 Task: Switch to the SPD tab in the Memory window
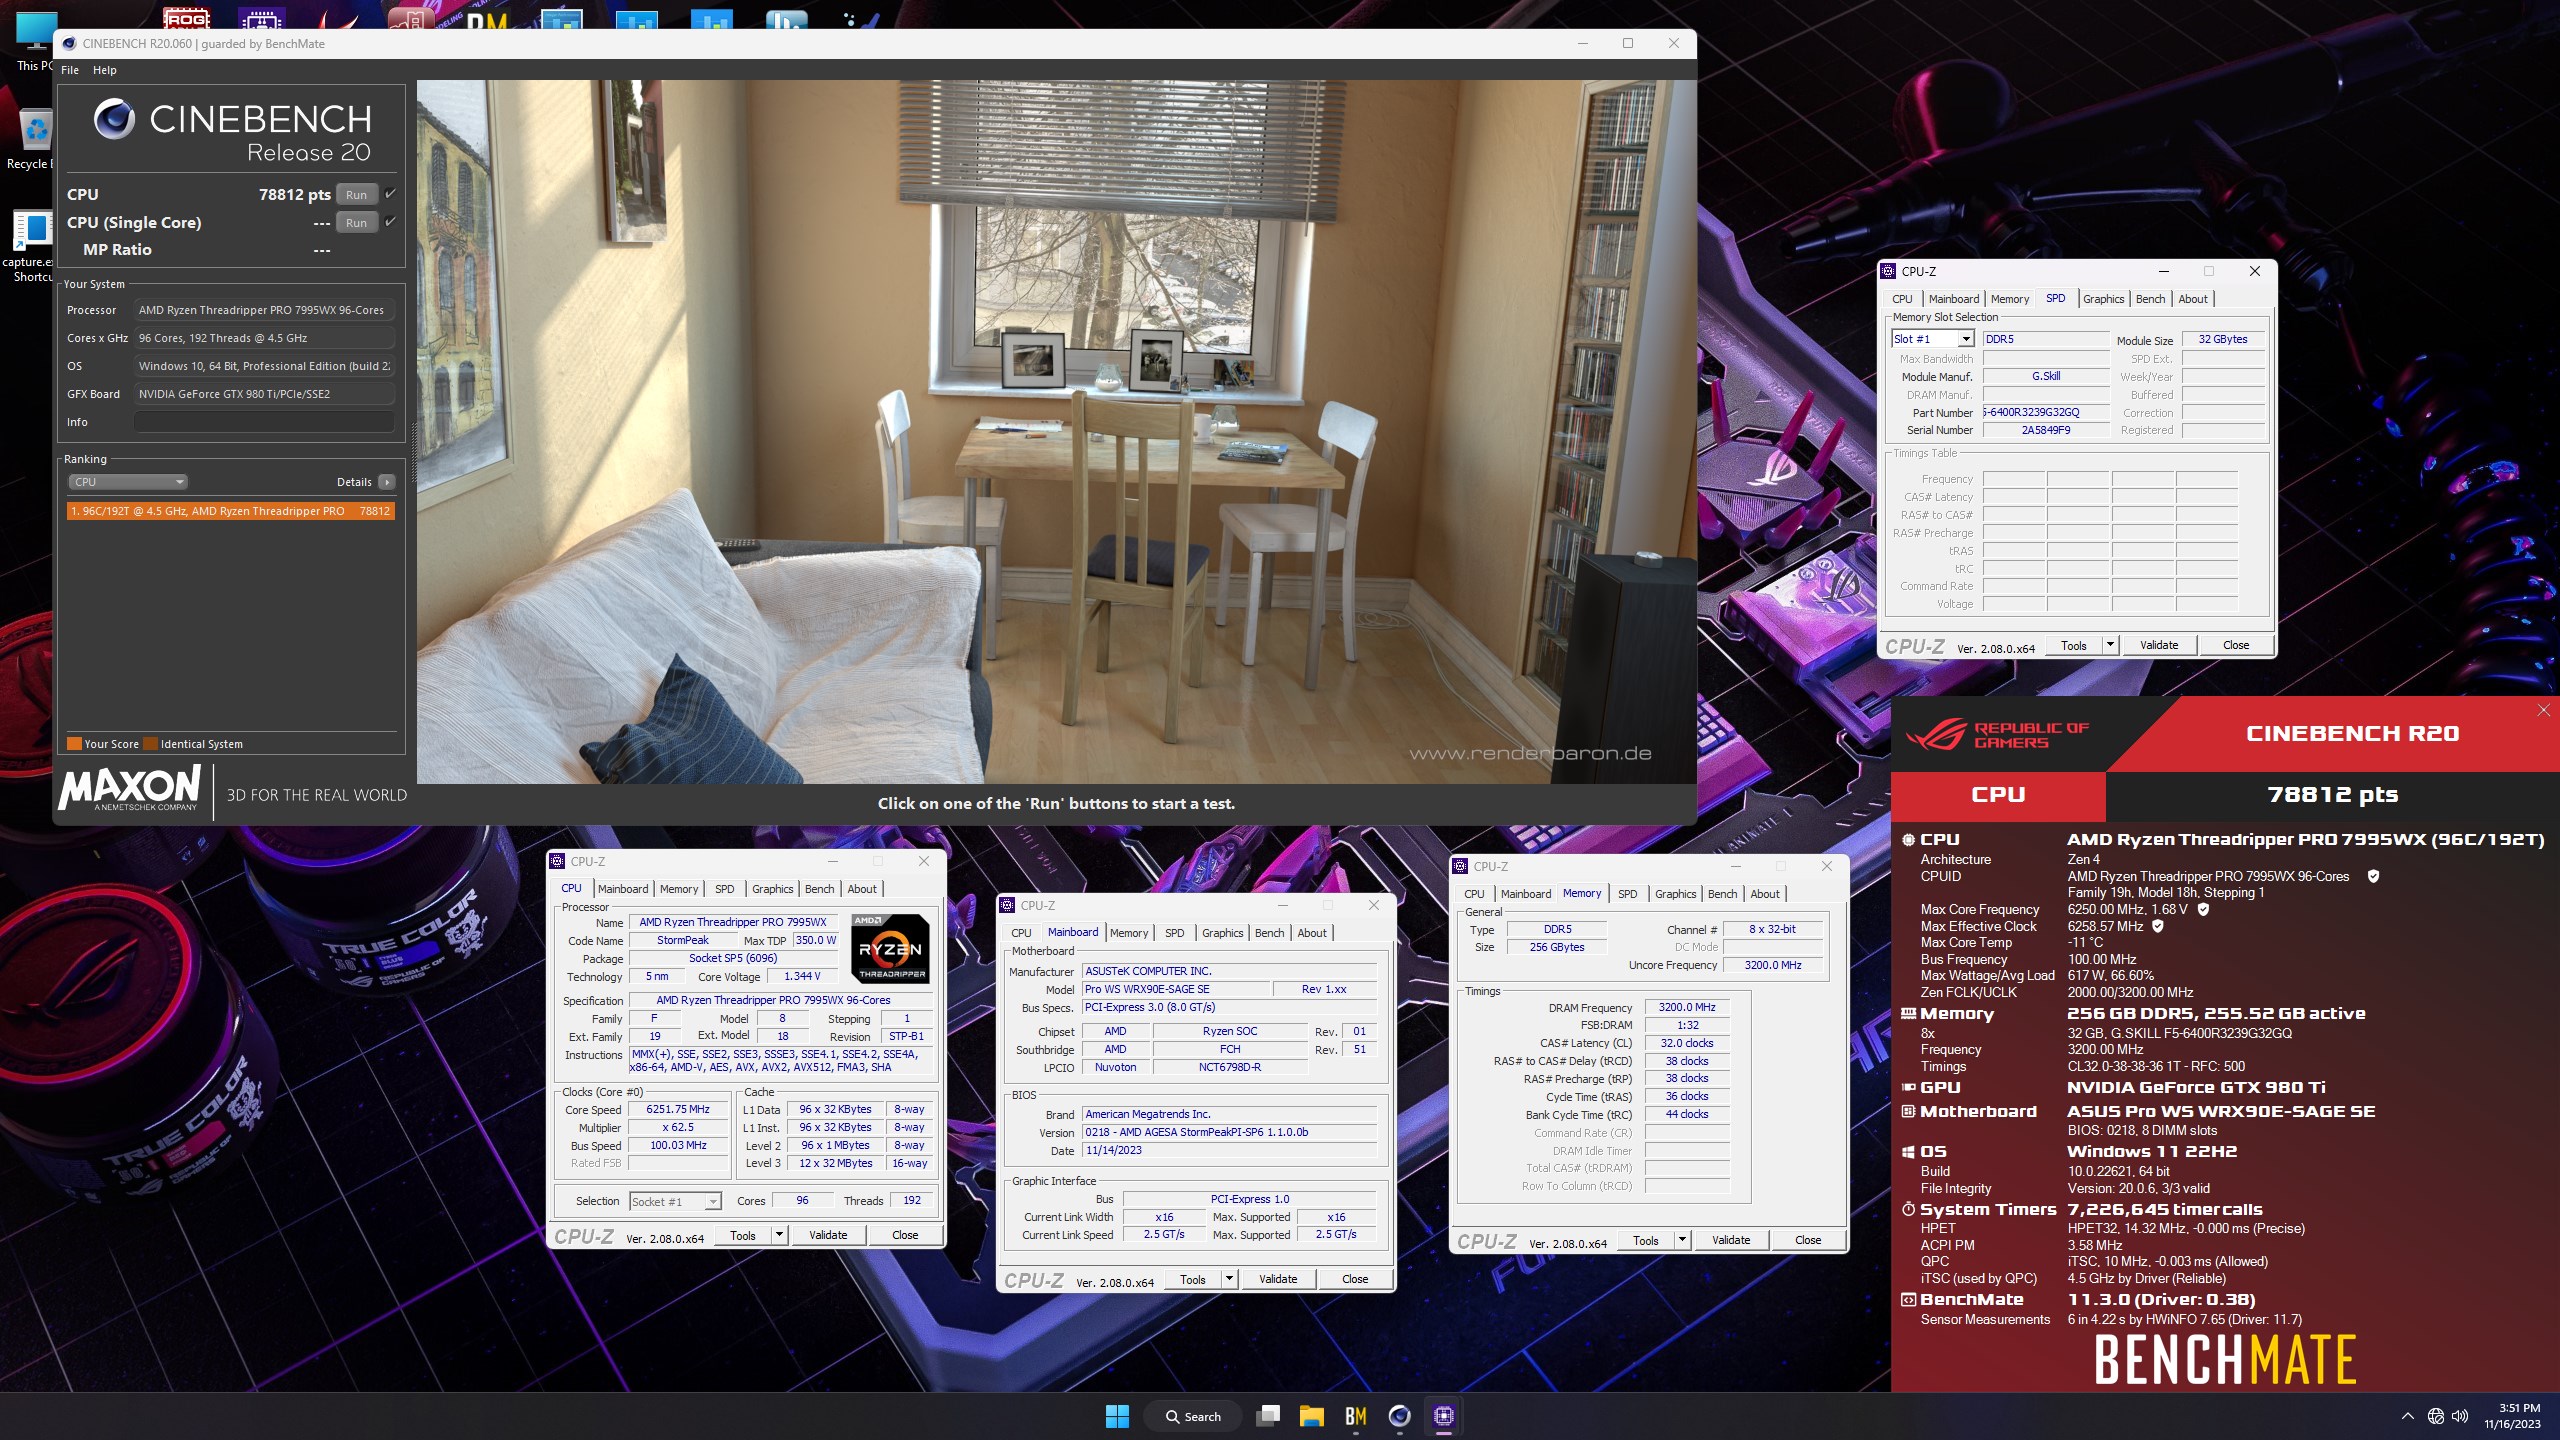1627,894
